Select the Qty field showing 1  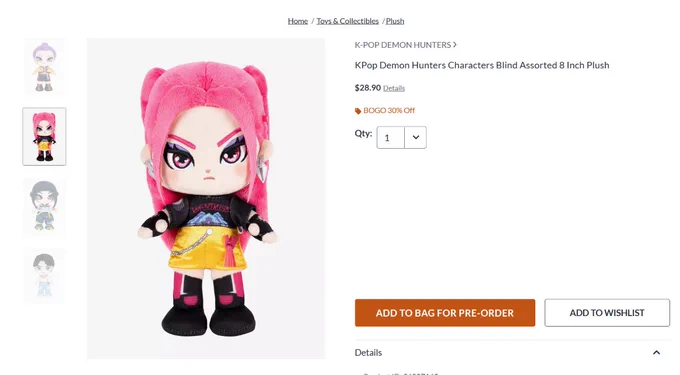pos(391,137)
